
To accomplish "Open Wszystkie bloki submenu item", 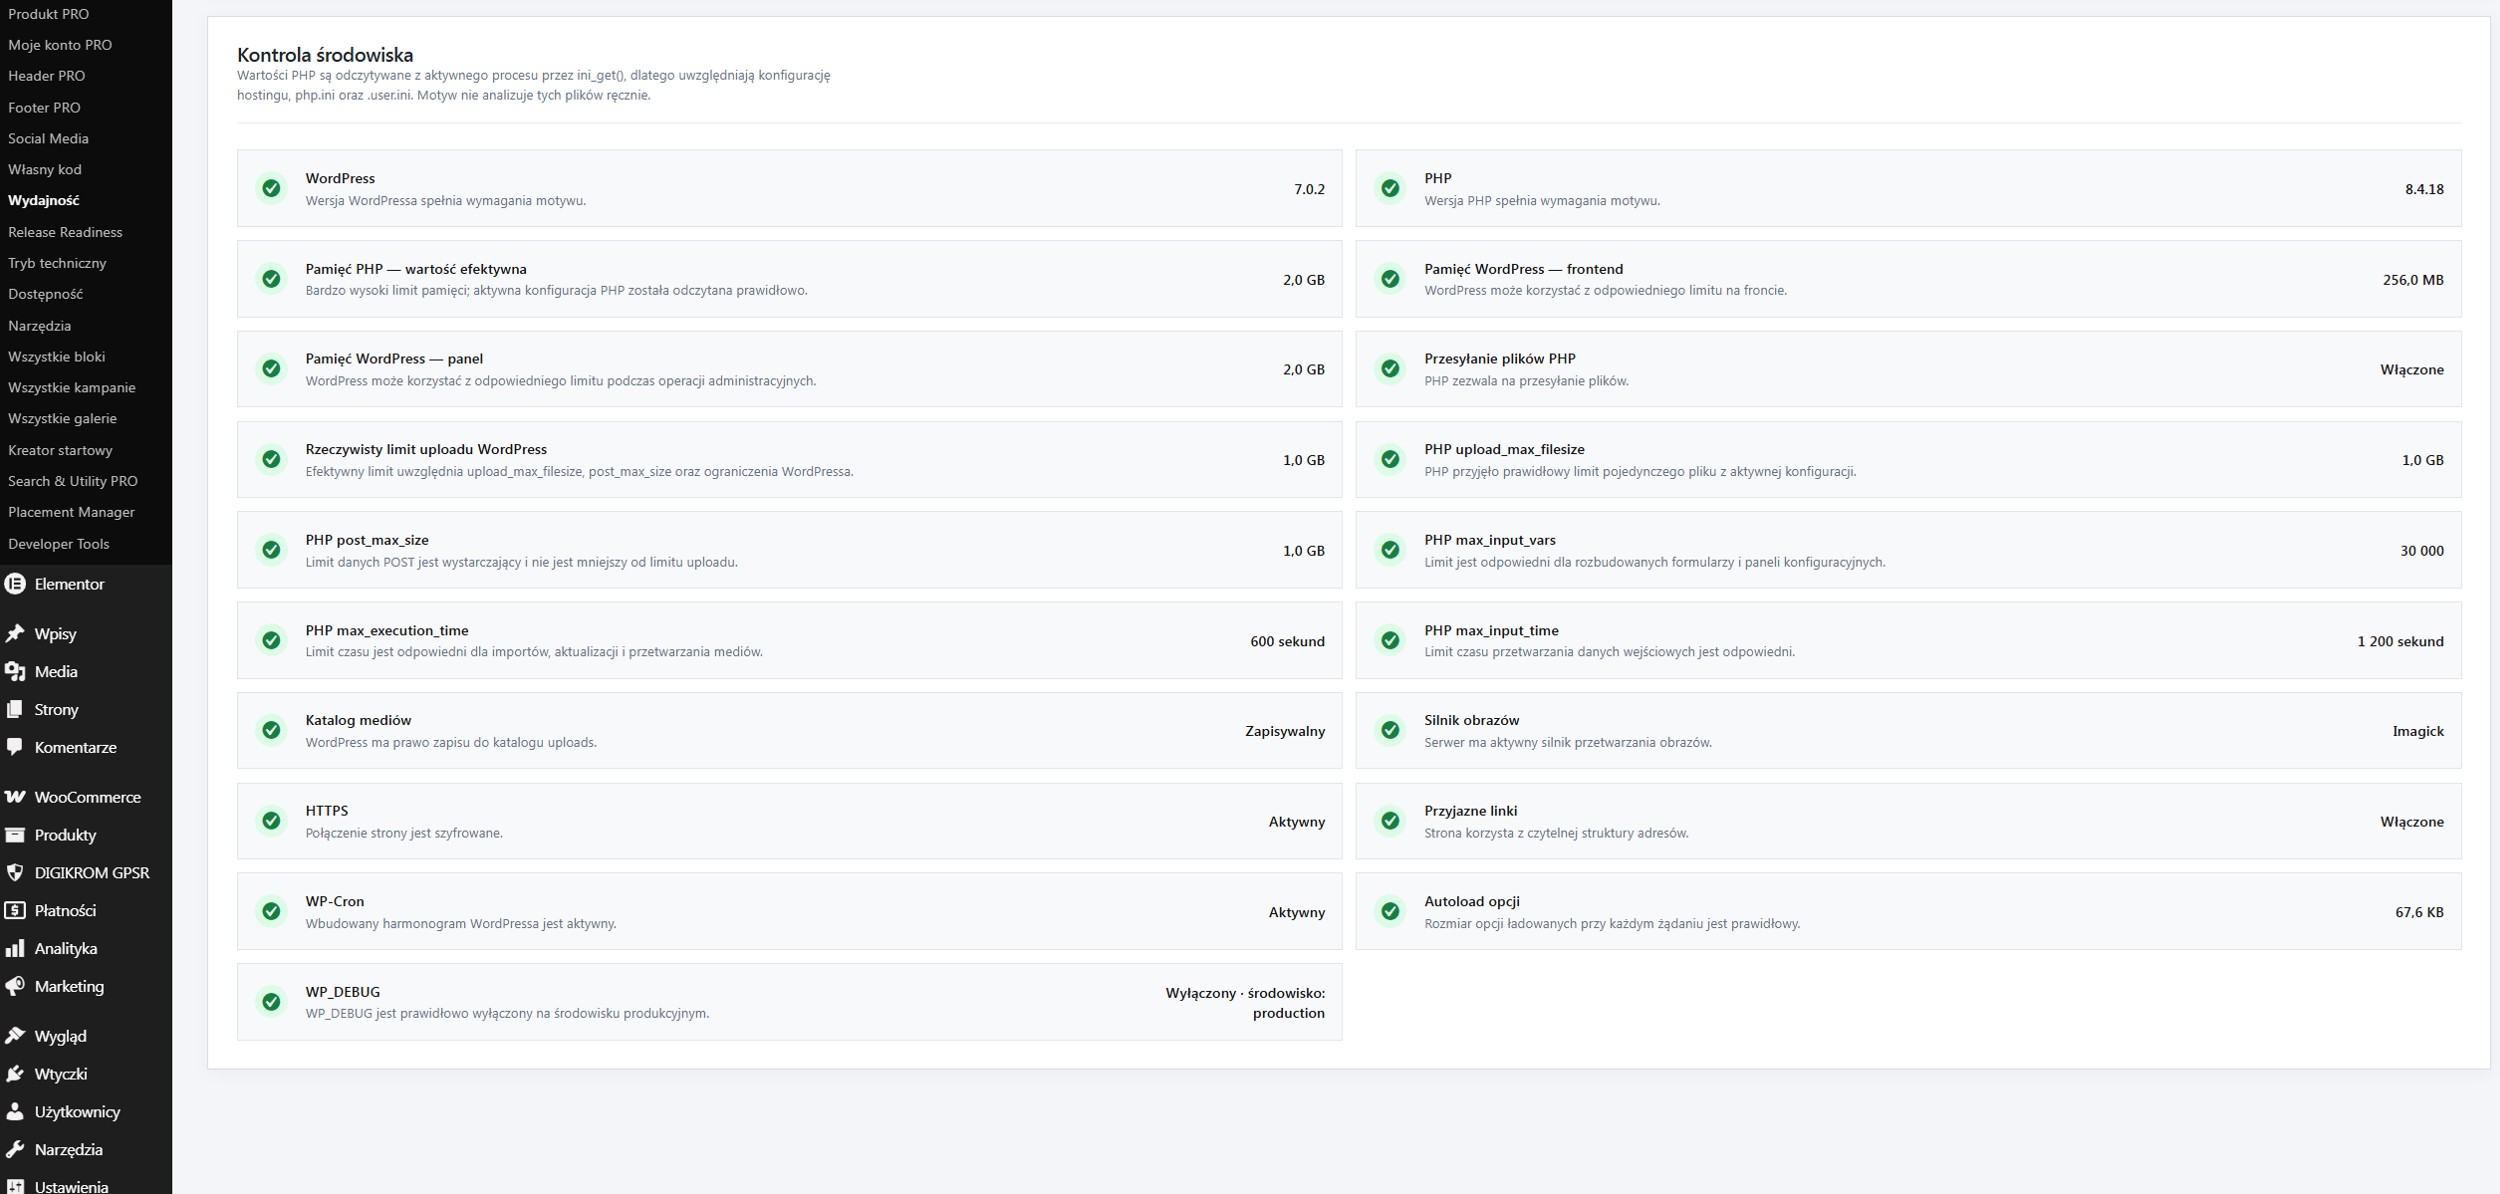I will [x=56, y=357].
